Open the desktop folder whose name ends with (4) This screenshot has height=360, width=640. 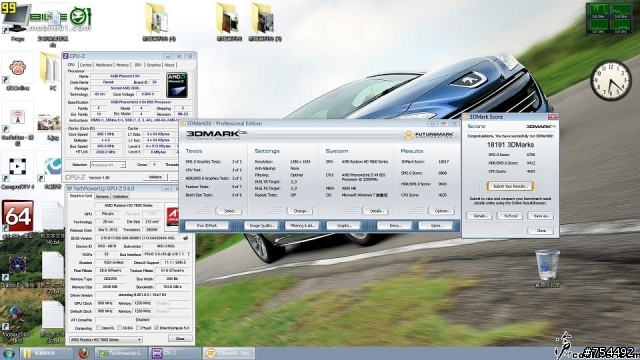158,19
